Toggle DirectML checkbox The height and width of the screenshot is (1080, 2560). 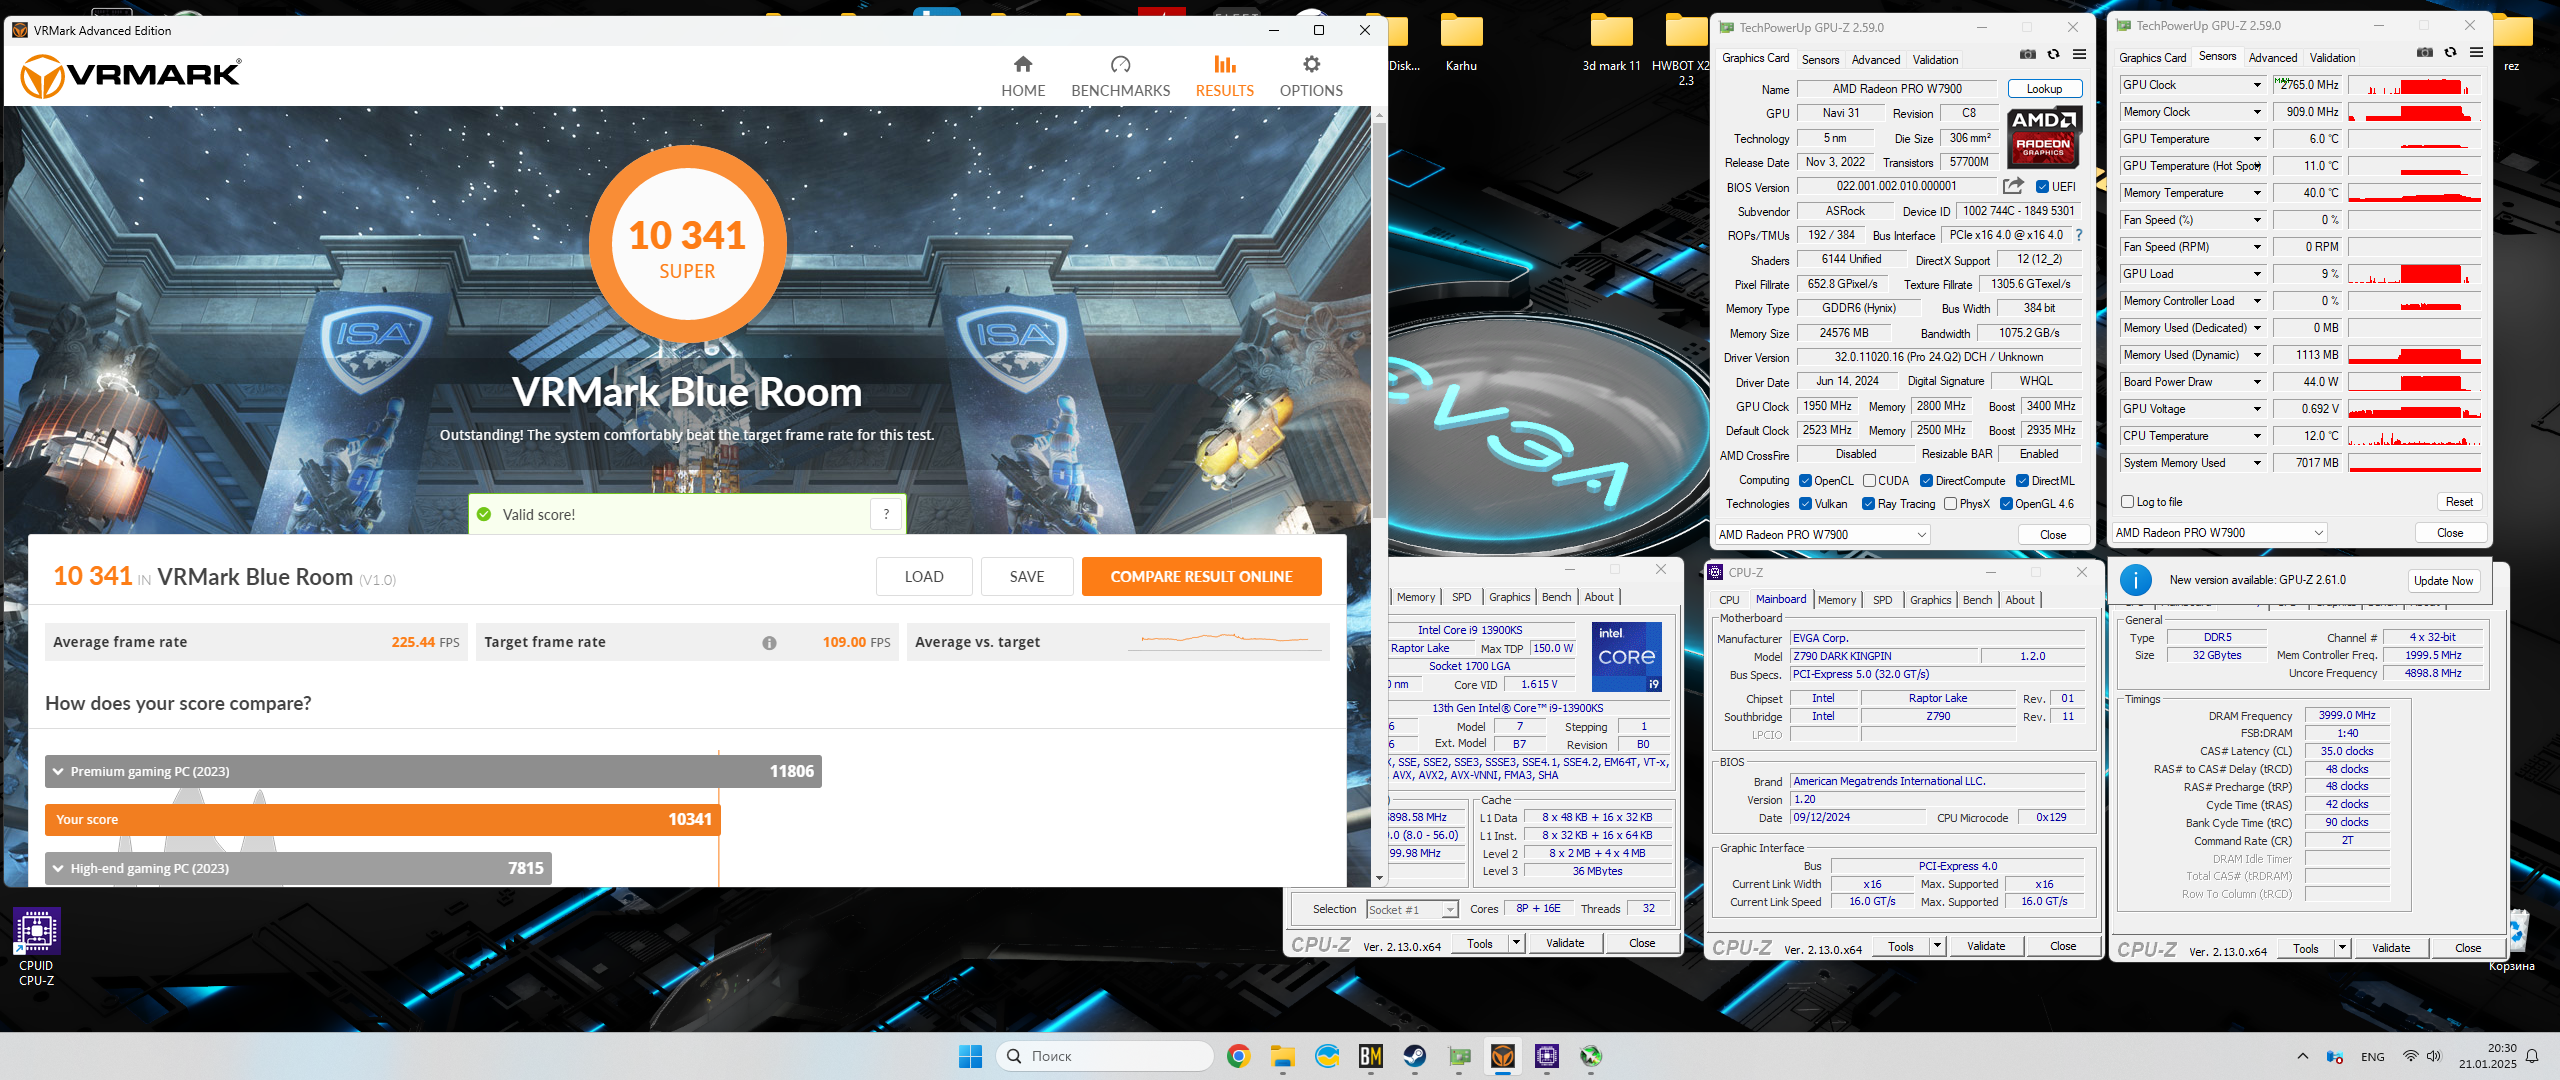tap(2022, 481)
